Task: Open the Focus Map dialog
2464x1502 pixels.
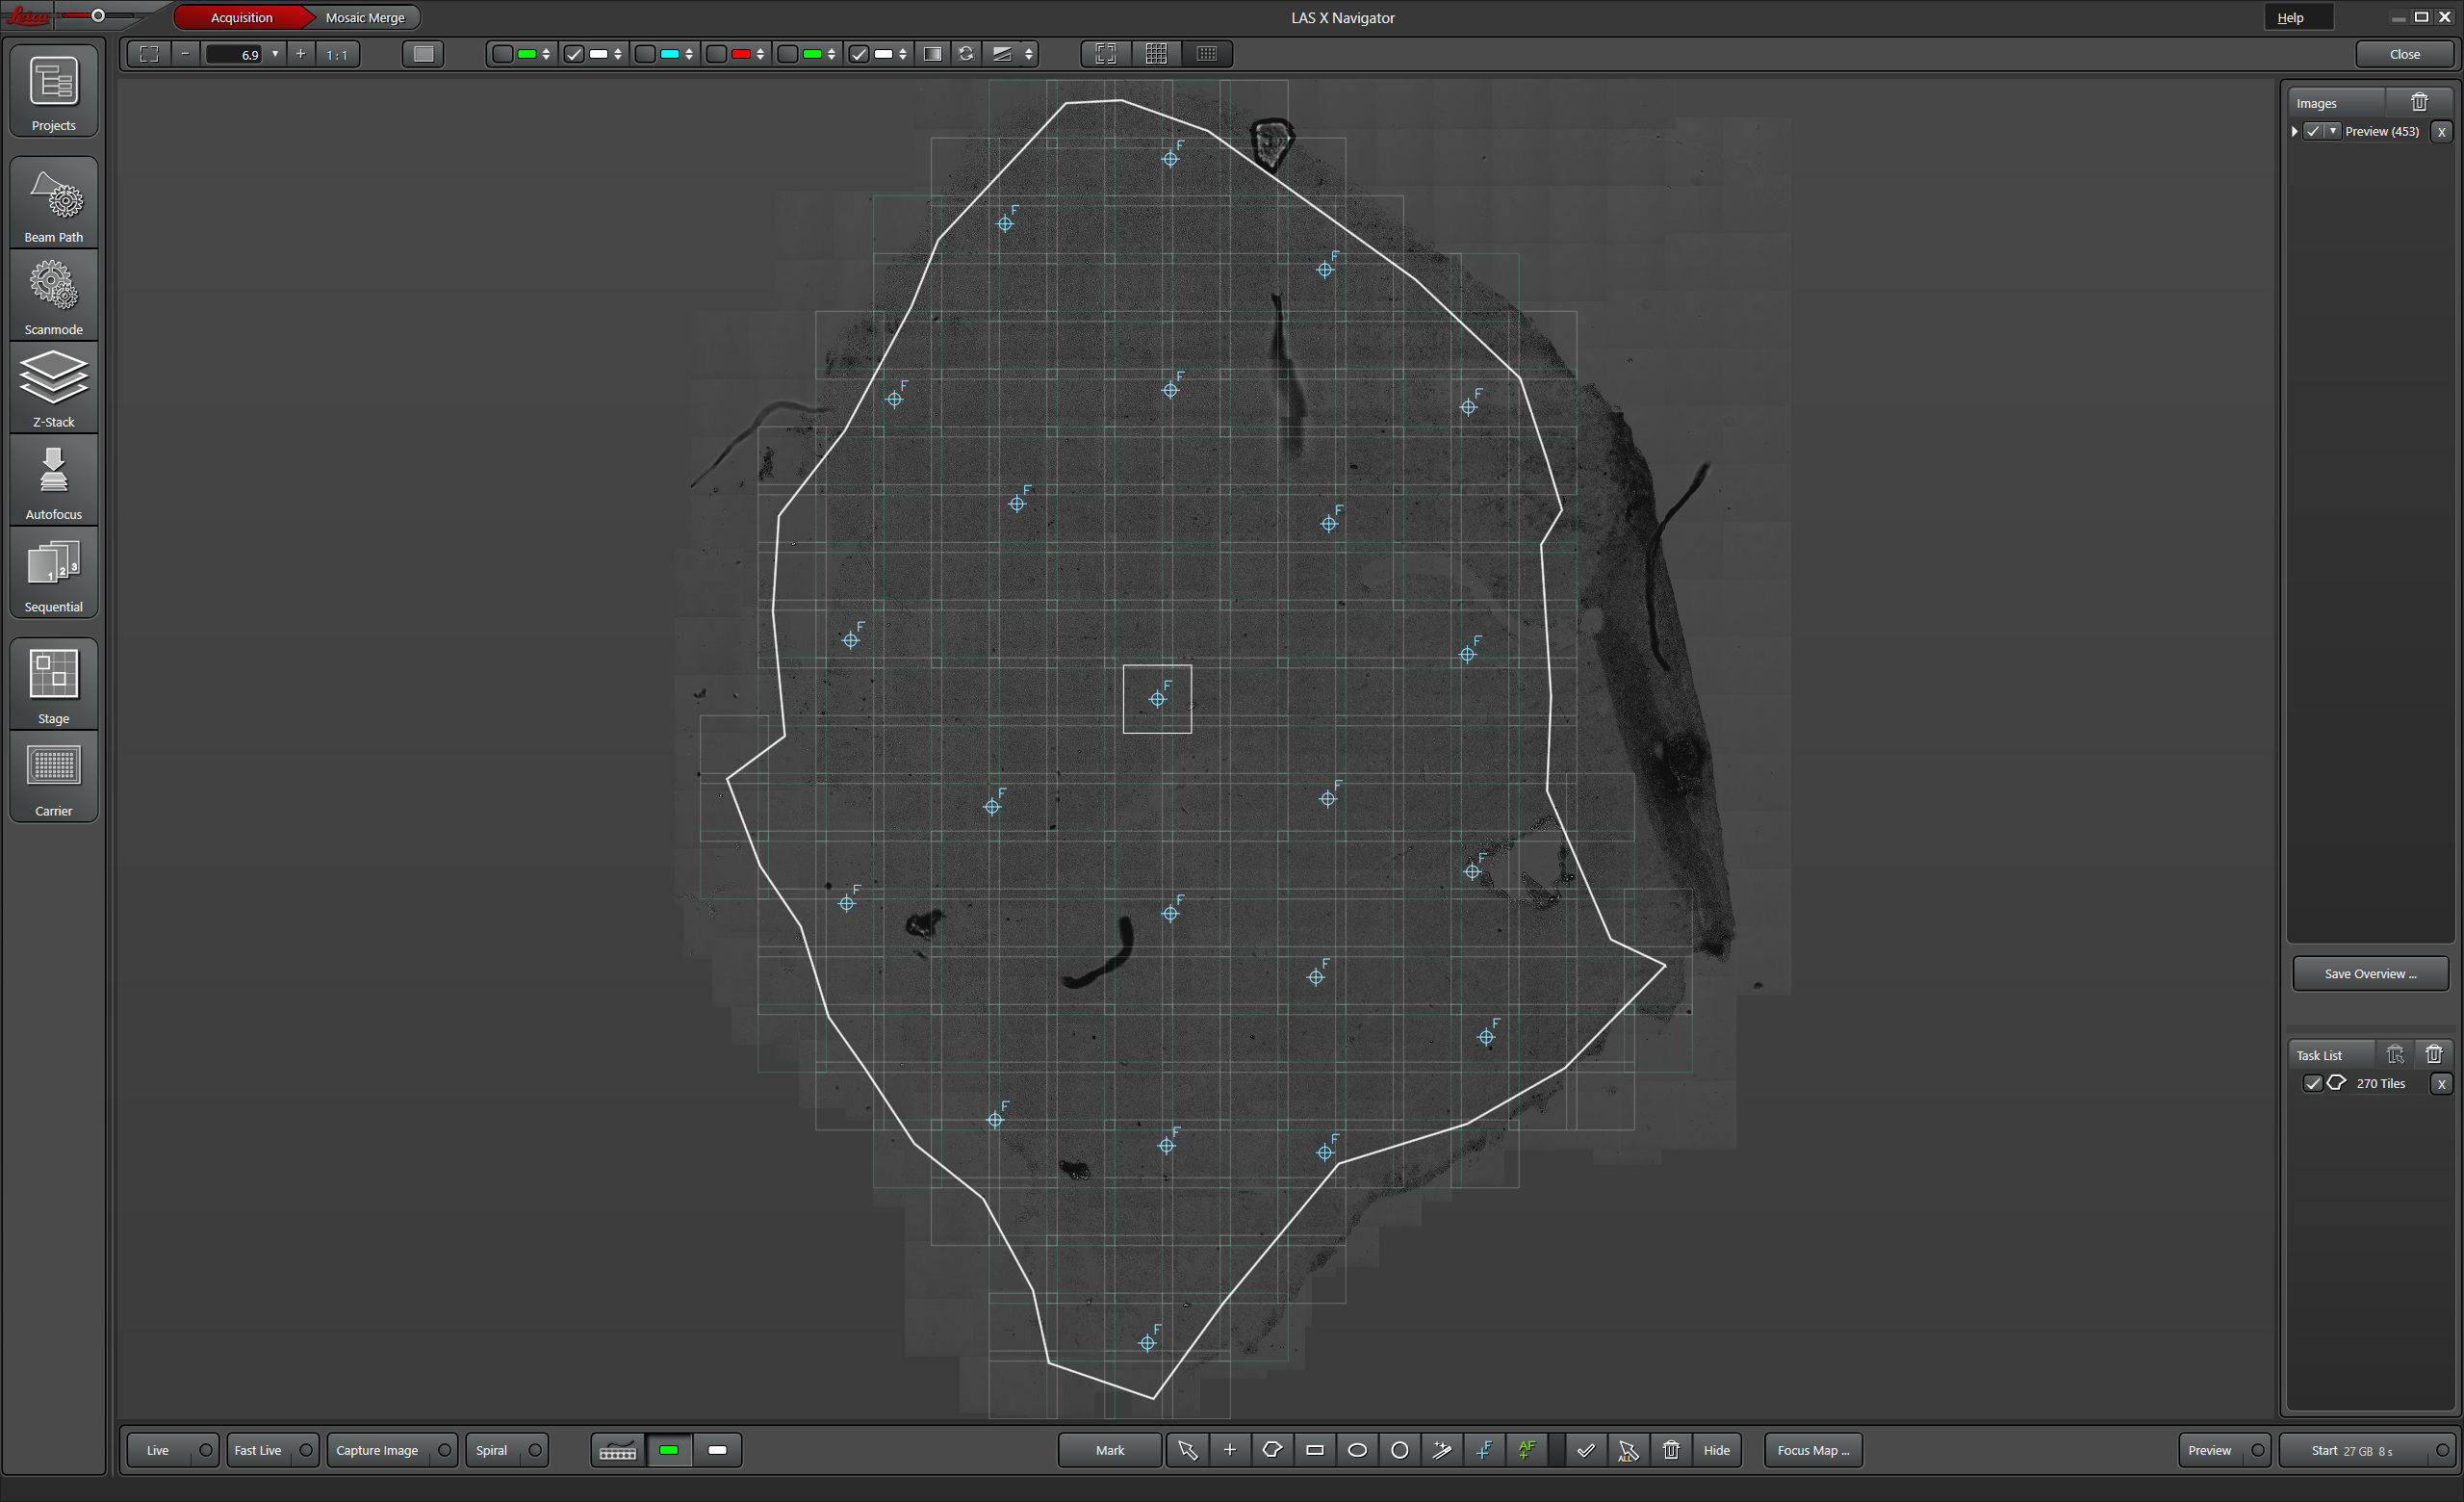Action: click(1812, 1450)
